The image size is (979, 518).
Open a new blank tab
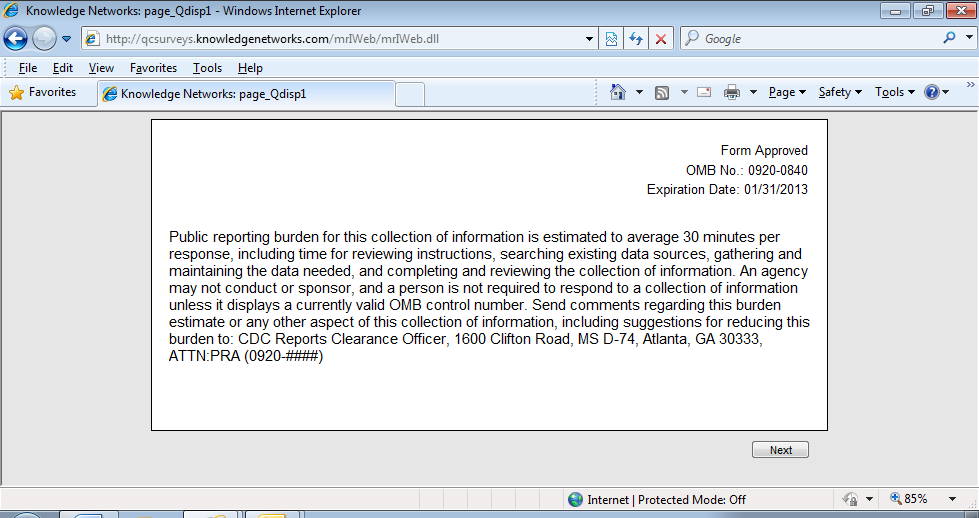(410, 94)
